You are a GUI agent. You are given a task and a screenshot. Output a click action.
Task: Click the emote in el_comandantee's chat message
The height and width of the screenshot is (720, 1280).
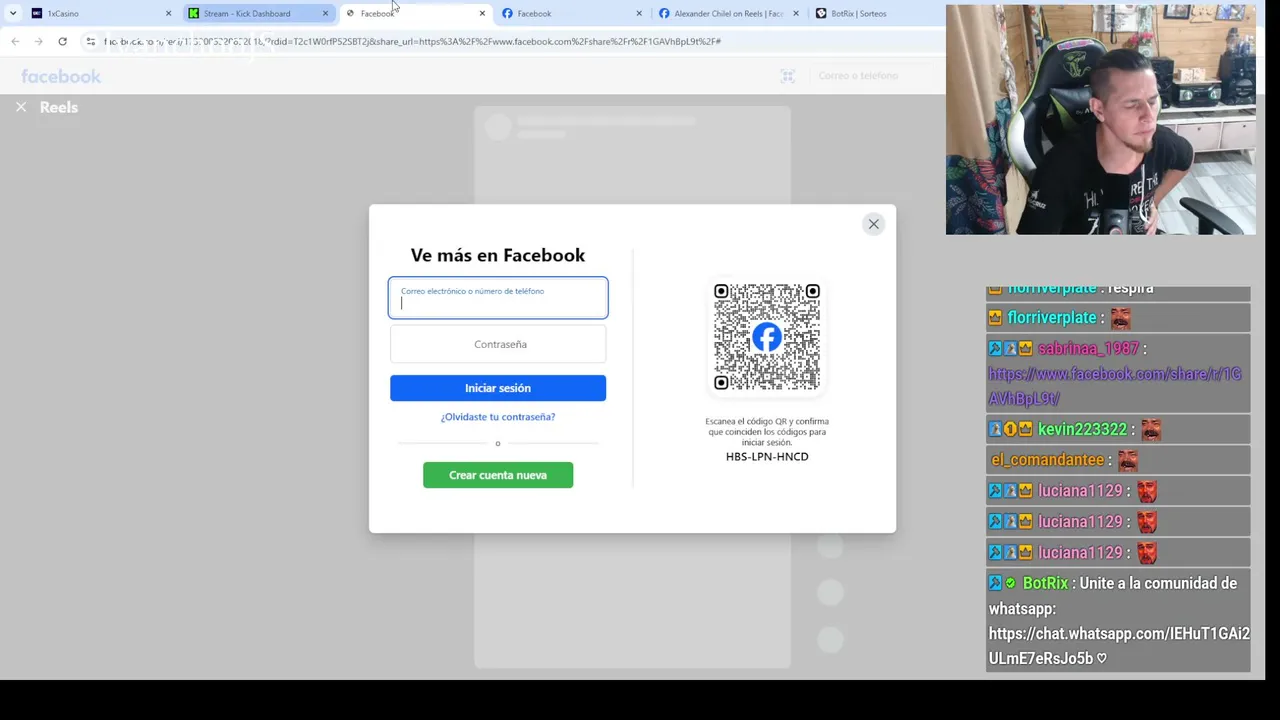(x=1127, y=460)
